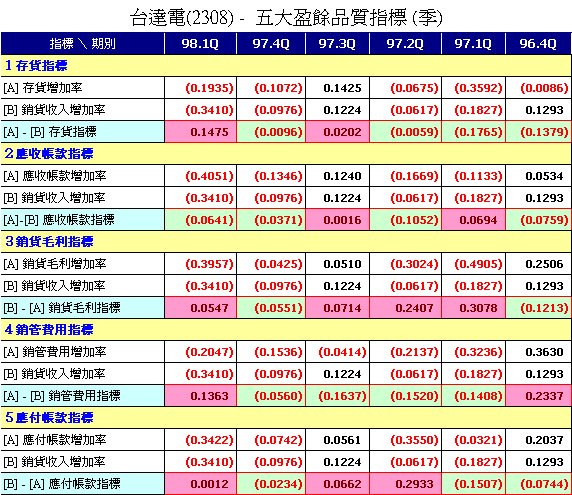This screenshot has width=572, height=495.
Task: Click the 指標＼期別 header cell
Action: (x=83, y=44)
